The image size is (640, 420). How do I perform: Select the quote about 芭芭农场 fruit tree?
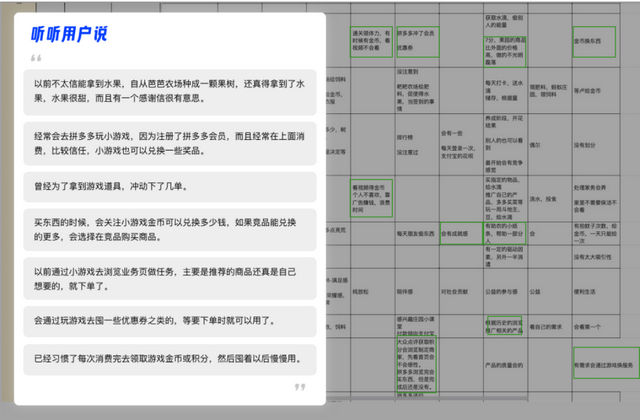click(170, 92)
